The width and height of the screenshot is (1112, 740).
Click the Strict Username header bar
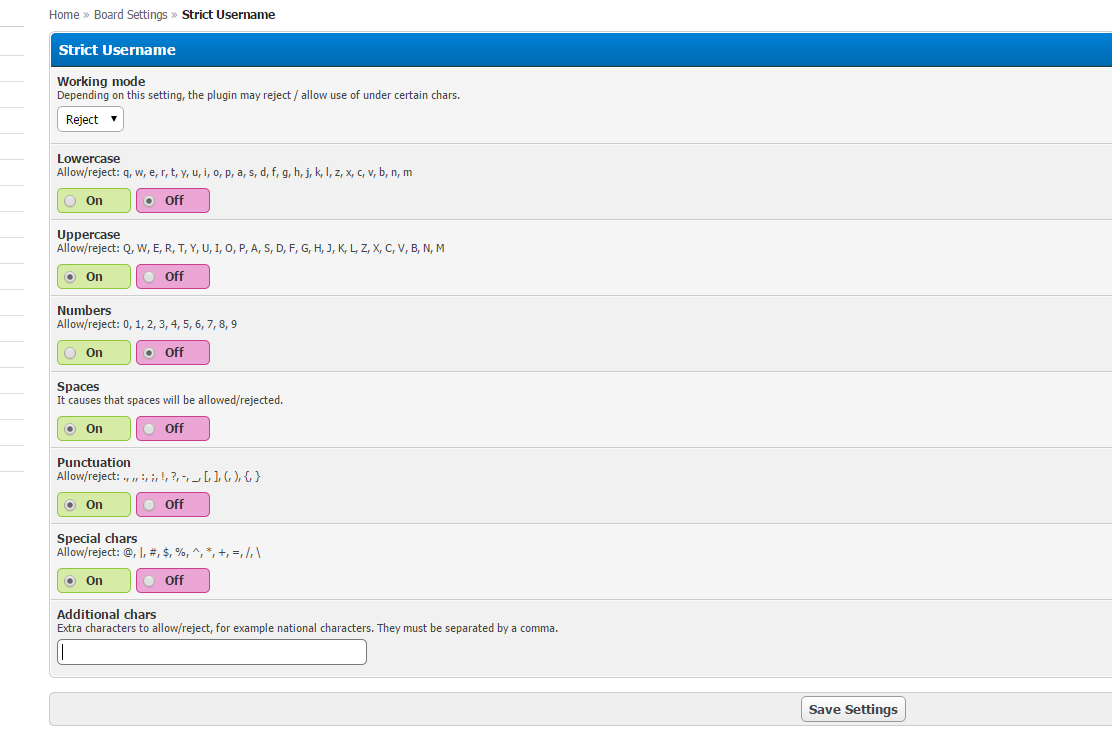click(580, 50)
